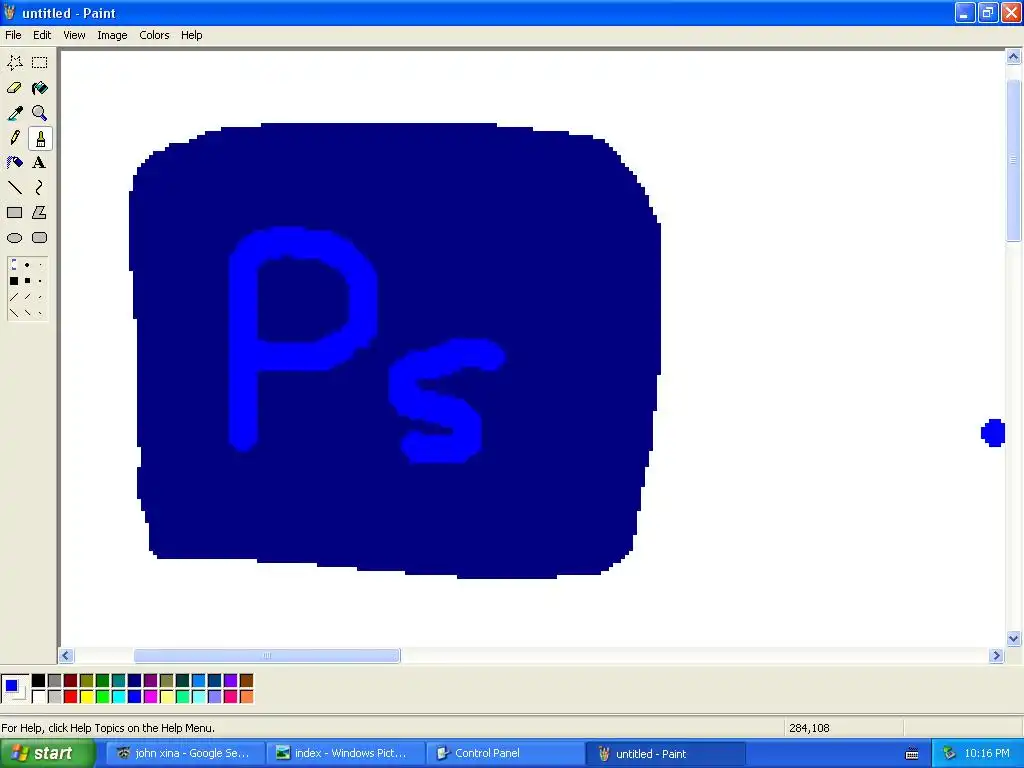Viewport: 1024px width, 768px height.
Task: Select the Free-Form Select tool
Action: tap(14, 63)
